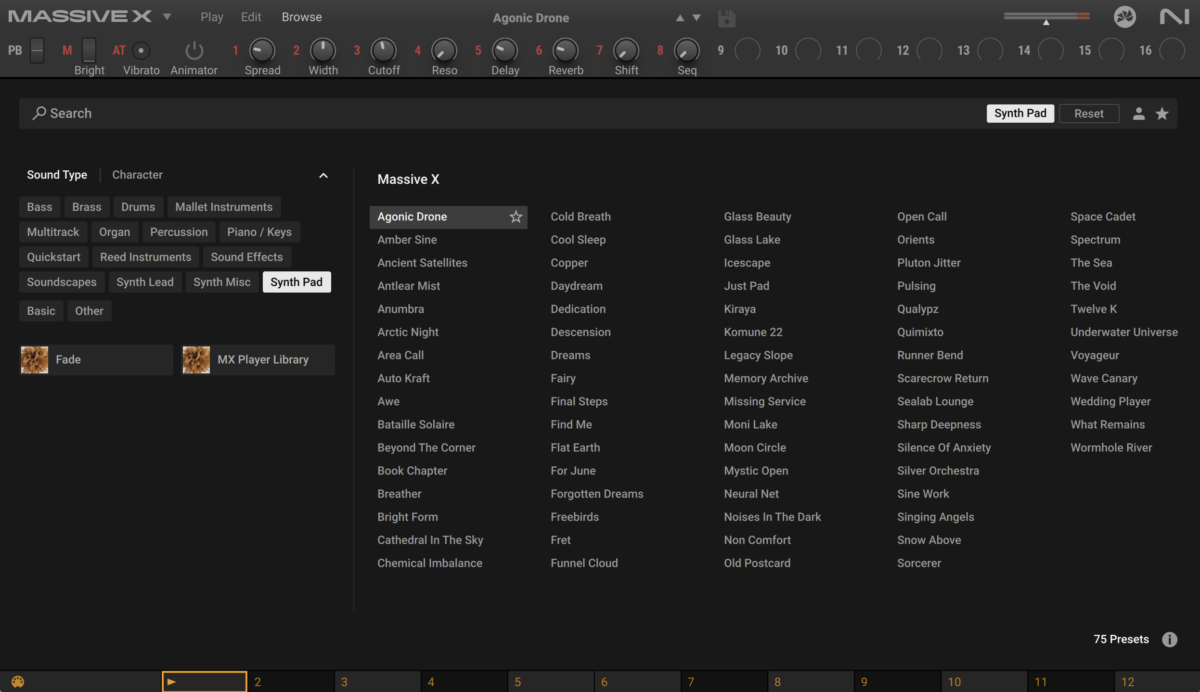Deselect the Synth Pad filter button
This screenshot has height=692, width=1200.
(x=296, y=282)
